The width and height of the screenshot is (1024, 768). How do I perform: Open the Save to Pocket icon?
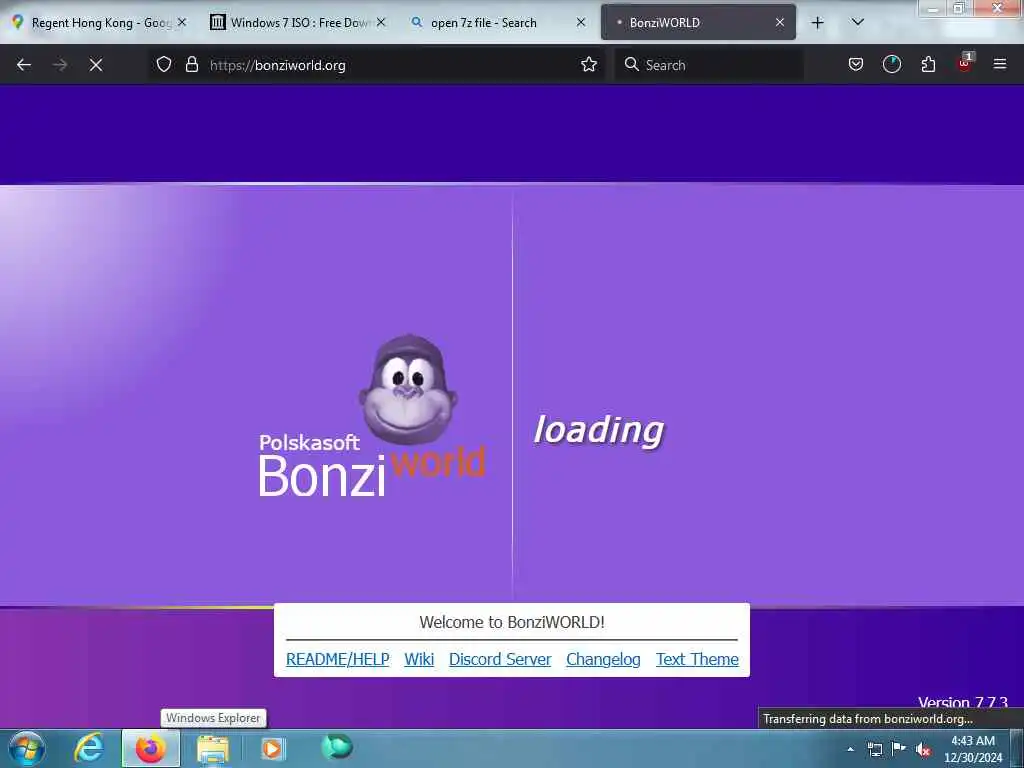coord(856,65)
